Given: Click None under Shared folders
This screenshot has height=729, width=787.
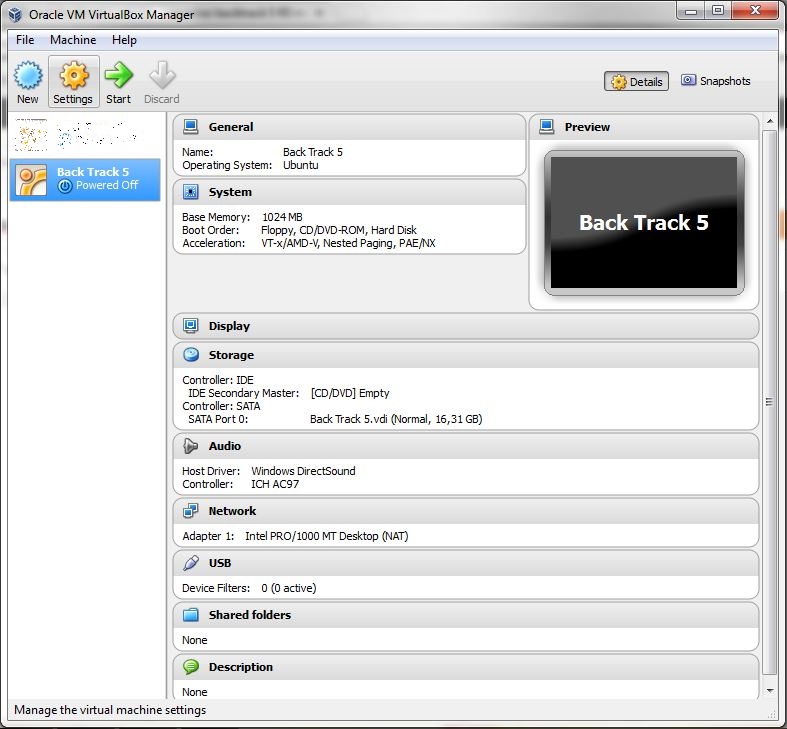Looking at the screenshot, I should tap(195, 640).
